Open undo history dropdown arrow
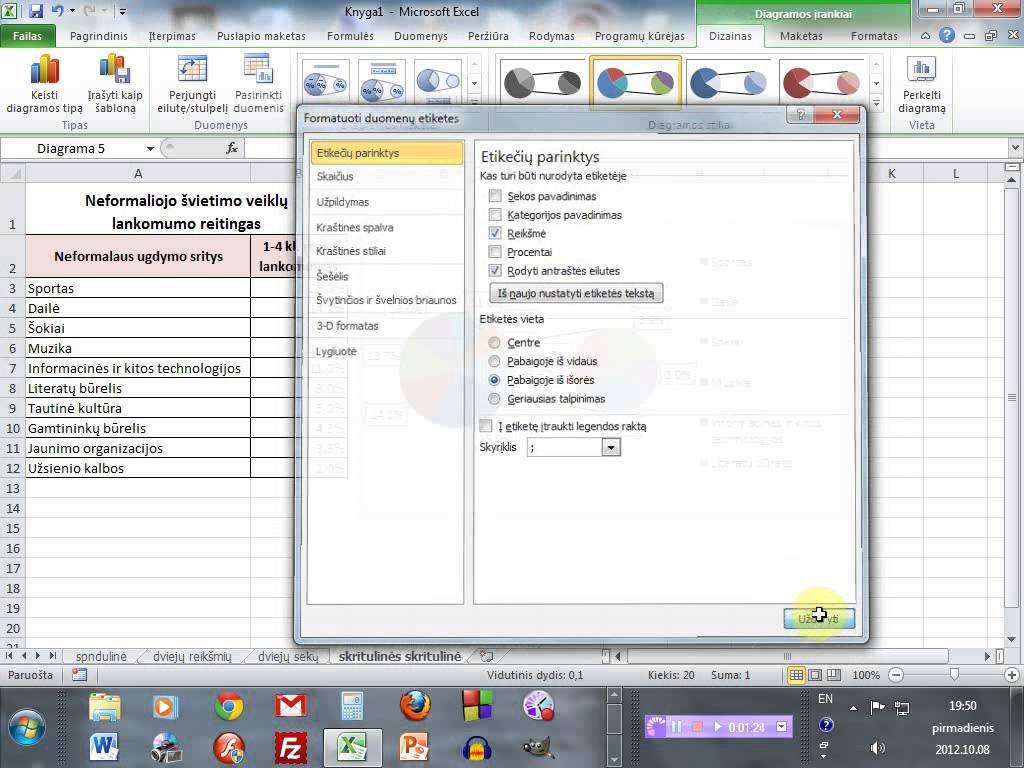The image size is (1024, 768). click(x=72, y=11)
